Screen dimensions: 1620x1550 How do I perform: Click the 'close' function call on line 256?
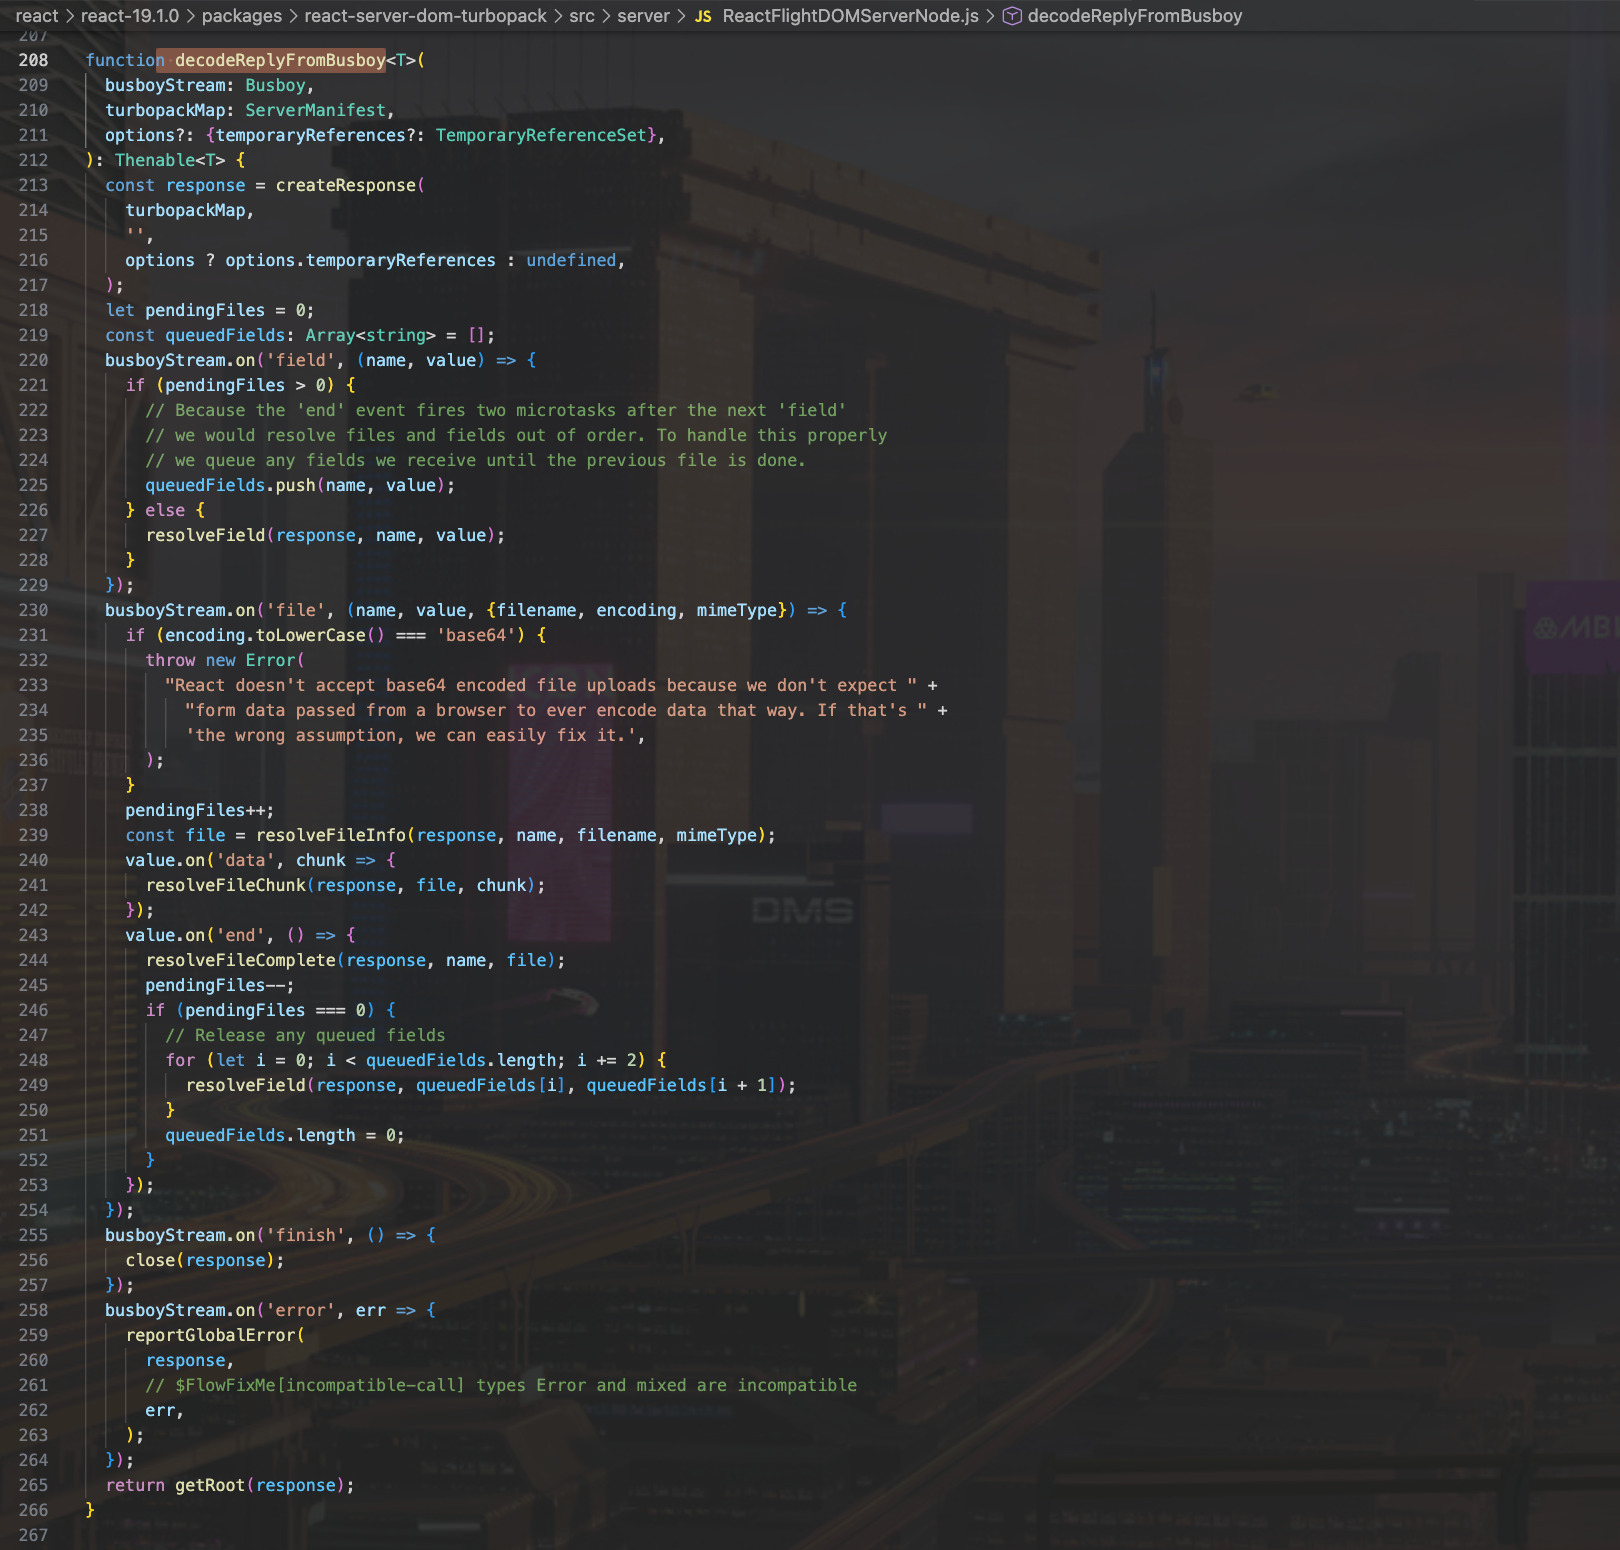(150, 1260)
